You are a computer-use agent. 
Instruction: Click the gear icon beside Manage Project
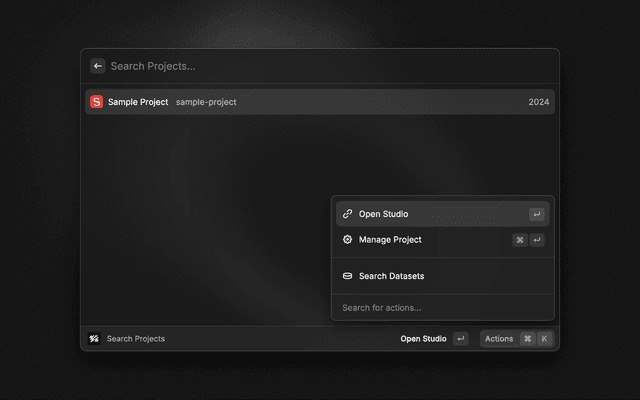coord(347,240)
